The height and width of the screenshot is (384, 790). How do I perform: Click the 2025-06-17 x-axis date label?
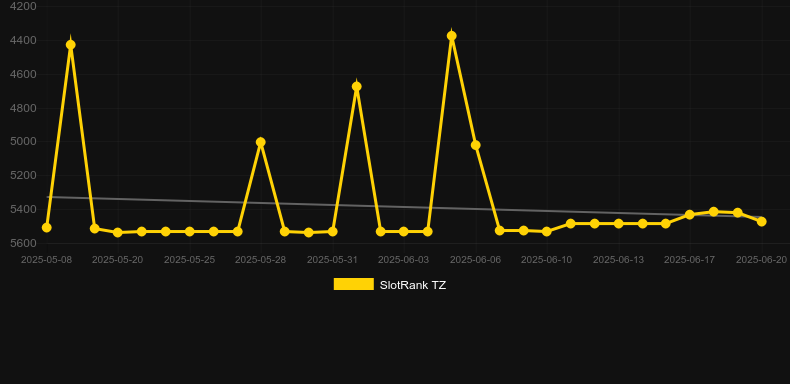[690, 260]
